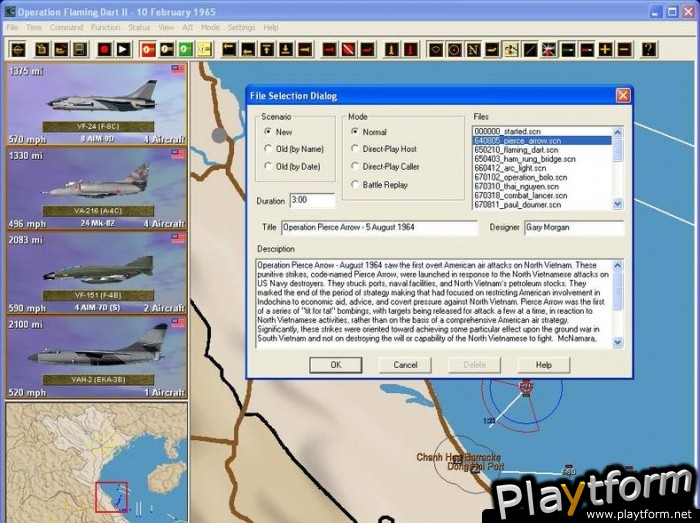Select the Normal mode radio button
Viewport: 700px width, 523px height.
point(355,132)
